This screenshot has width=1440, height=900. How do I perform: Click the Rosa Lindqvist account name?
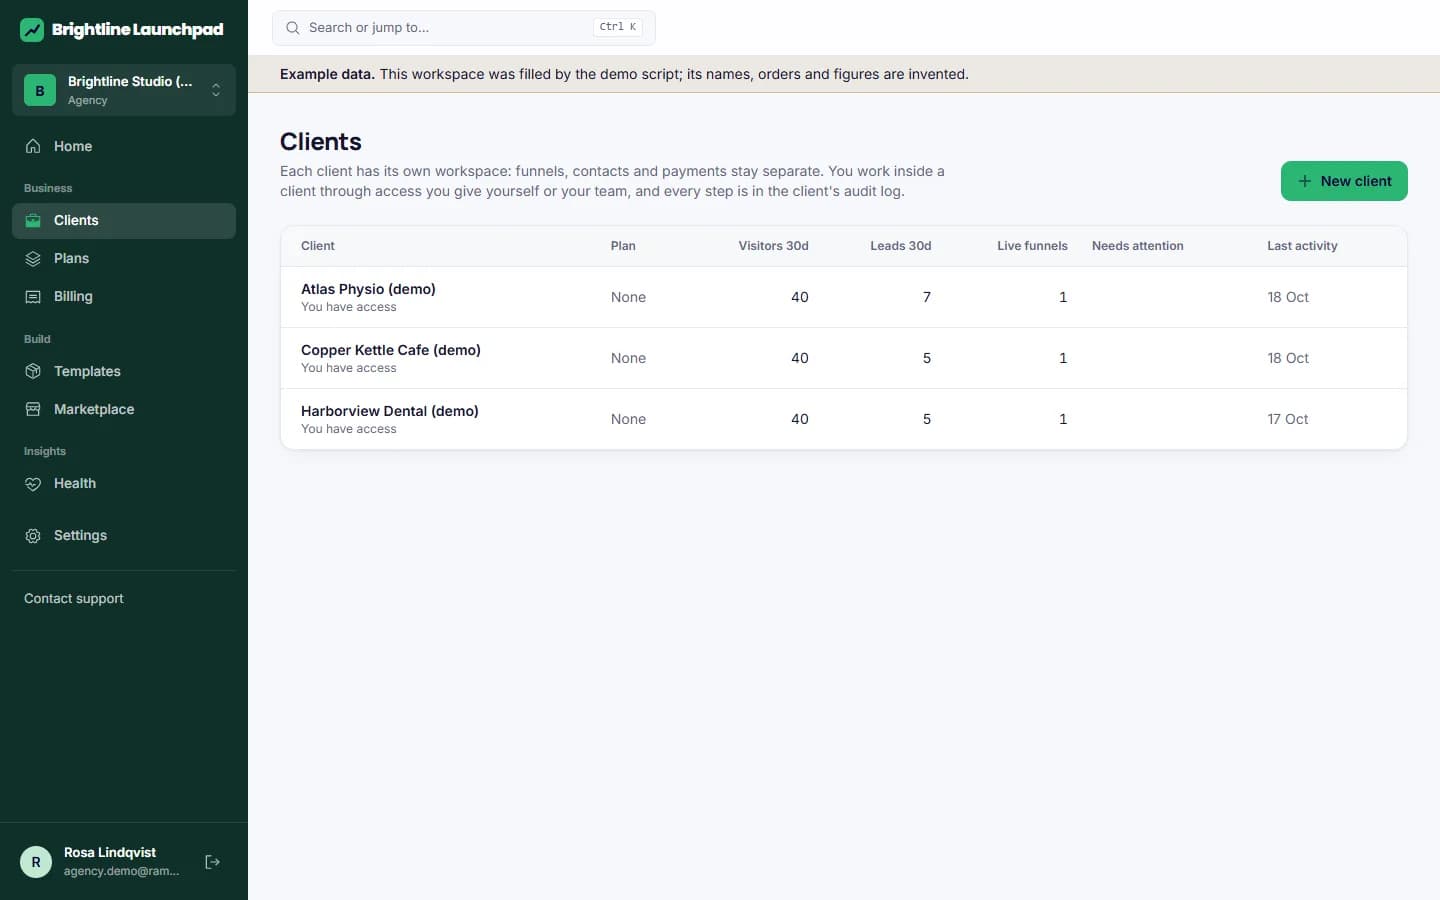pos(110,853)
